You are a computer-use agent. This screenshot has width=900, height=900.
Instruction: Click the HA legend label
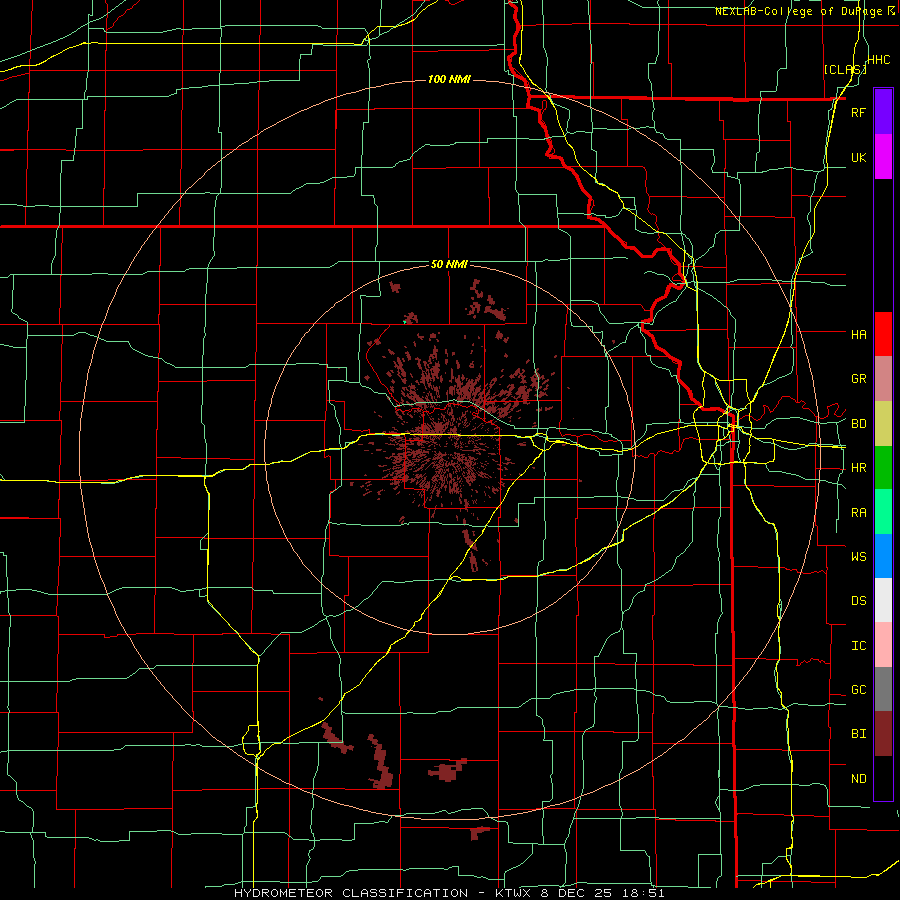point(858,335)
